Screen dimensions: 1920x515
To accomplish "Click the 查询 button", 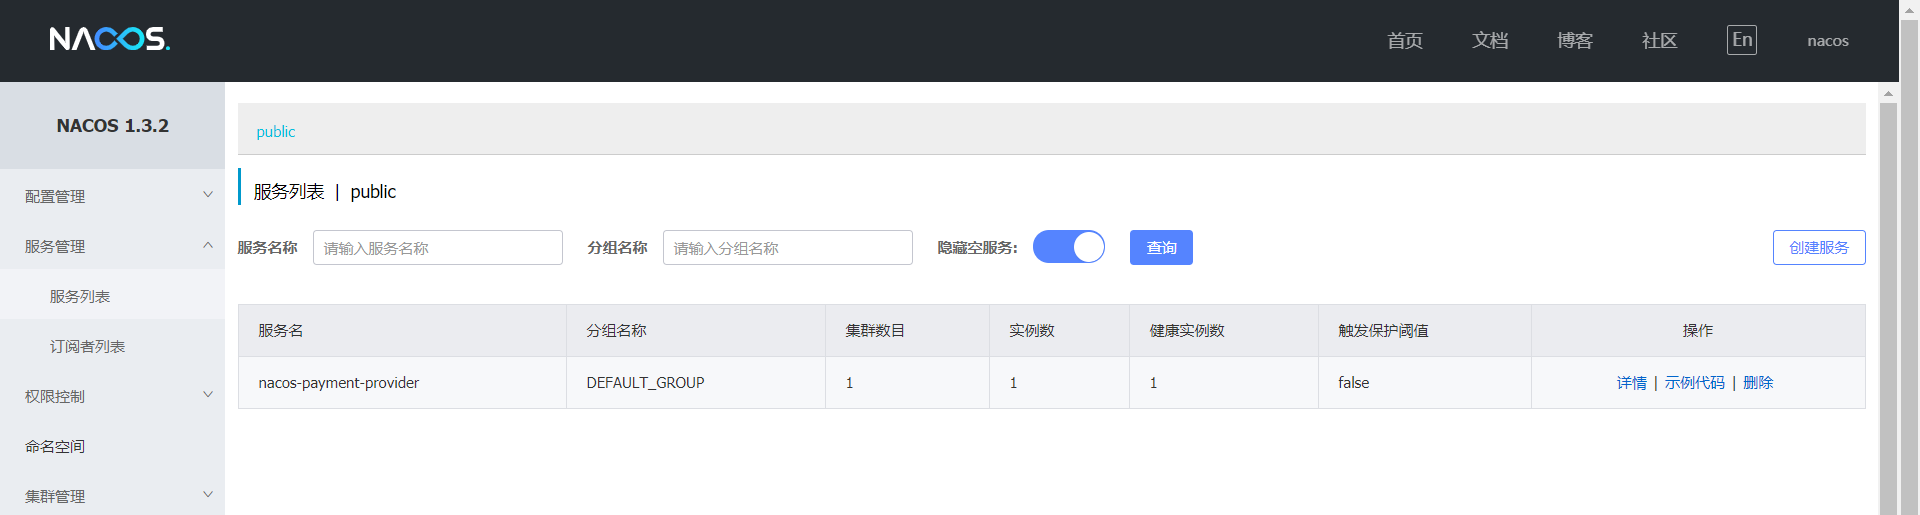I will pos(1161,248).
